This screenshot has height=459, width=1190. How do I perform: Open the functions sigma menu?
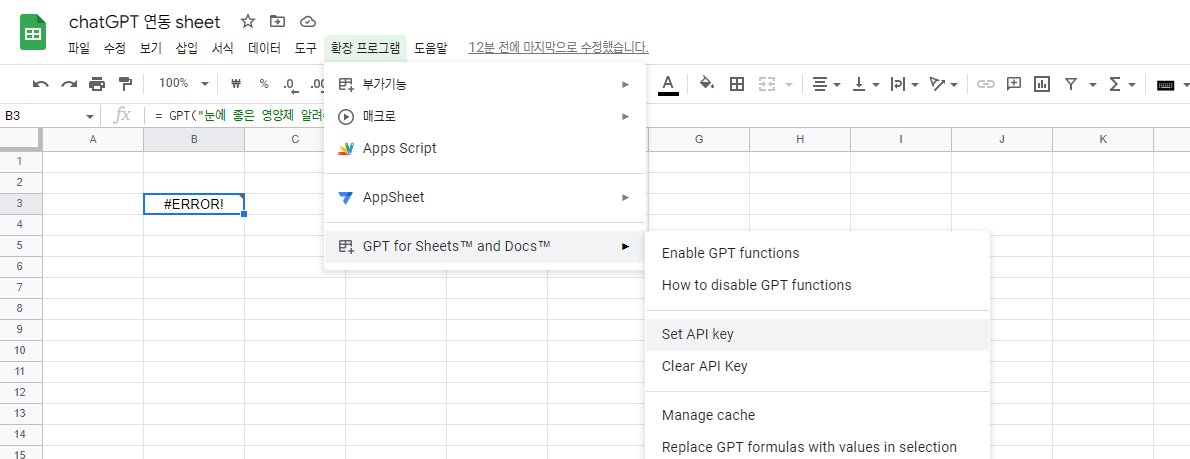pos(1122,84)
